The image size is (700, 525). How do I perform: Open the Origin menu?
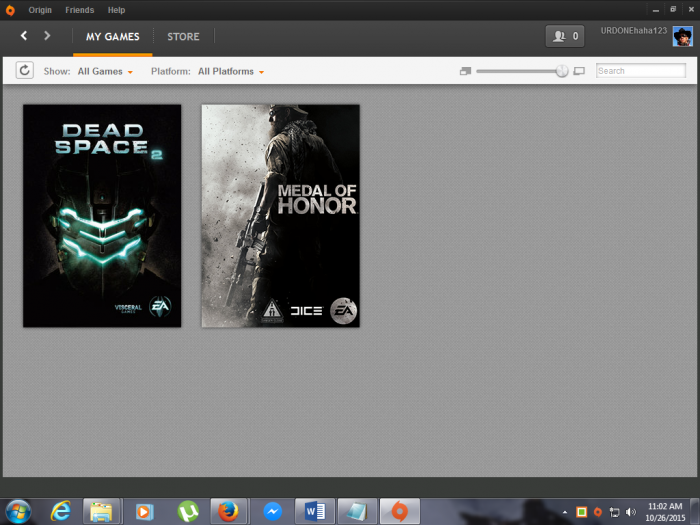[40, 10]
